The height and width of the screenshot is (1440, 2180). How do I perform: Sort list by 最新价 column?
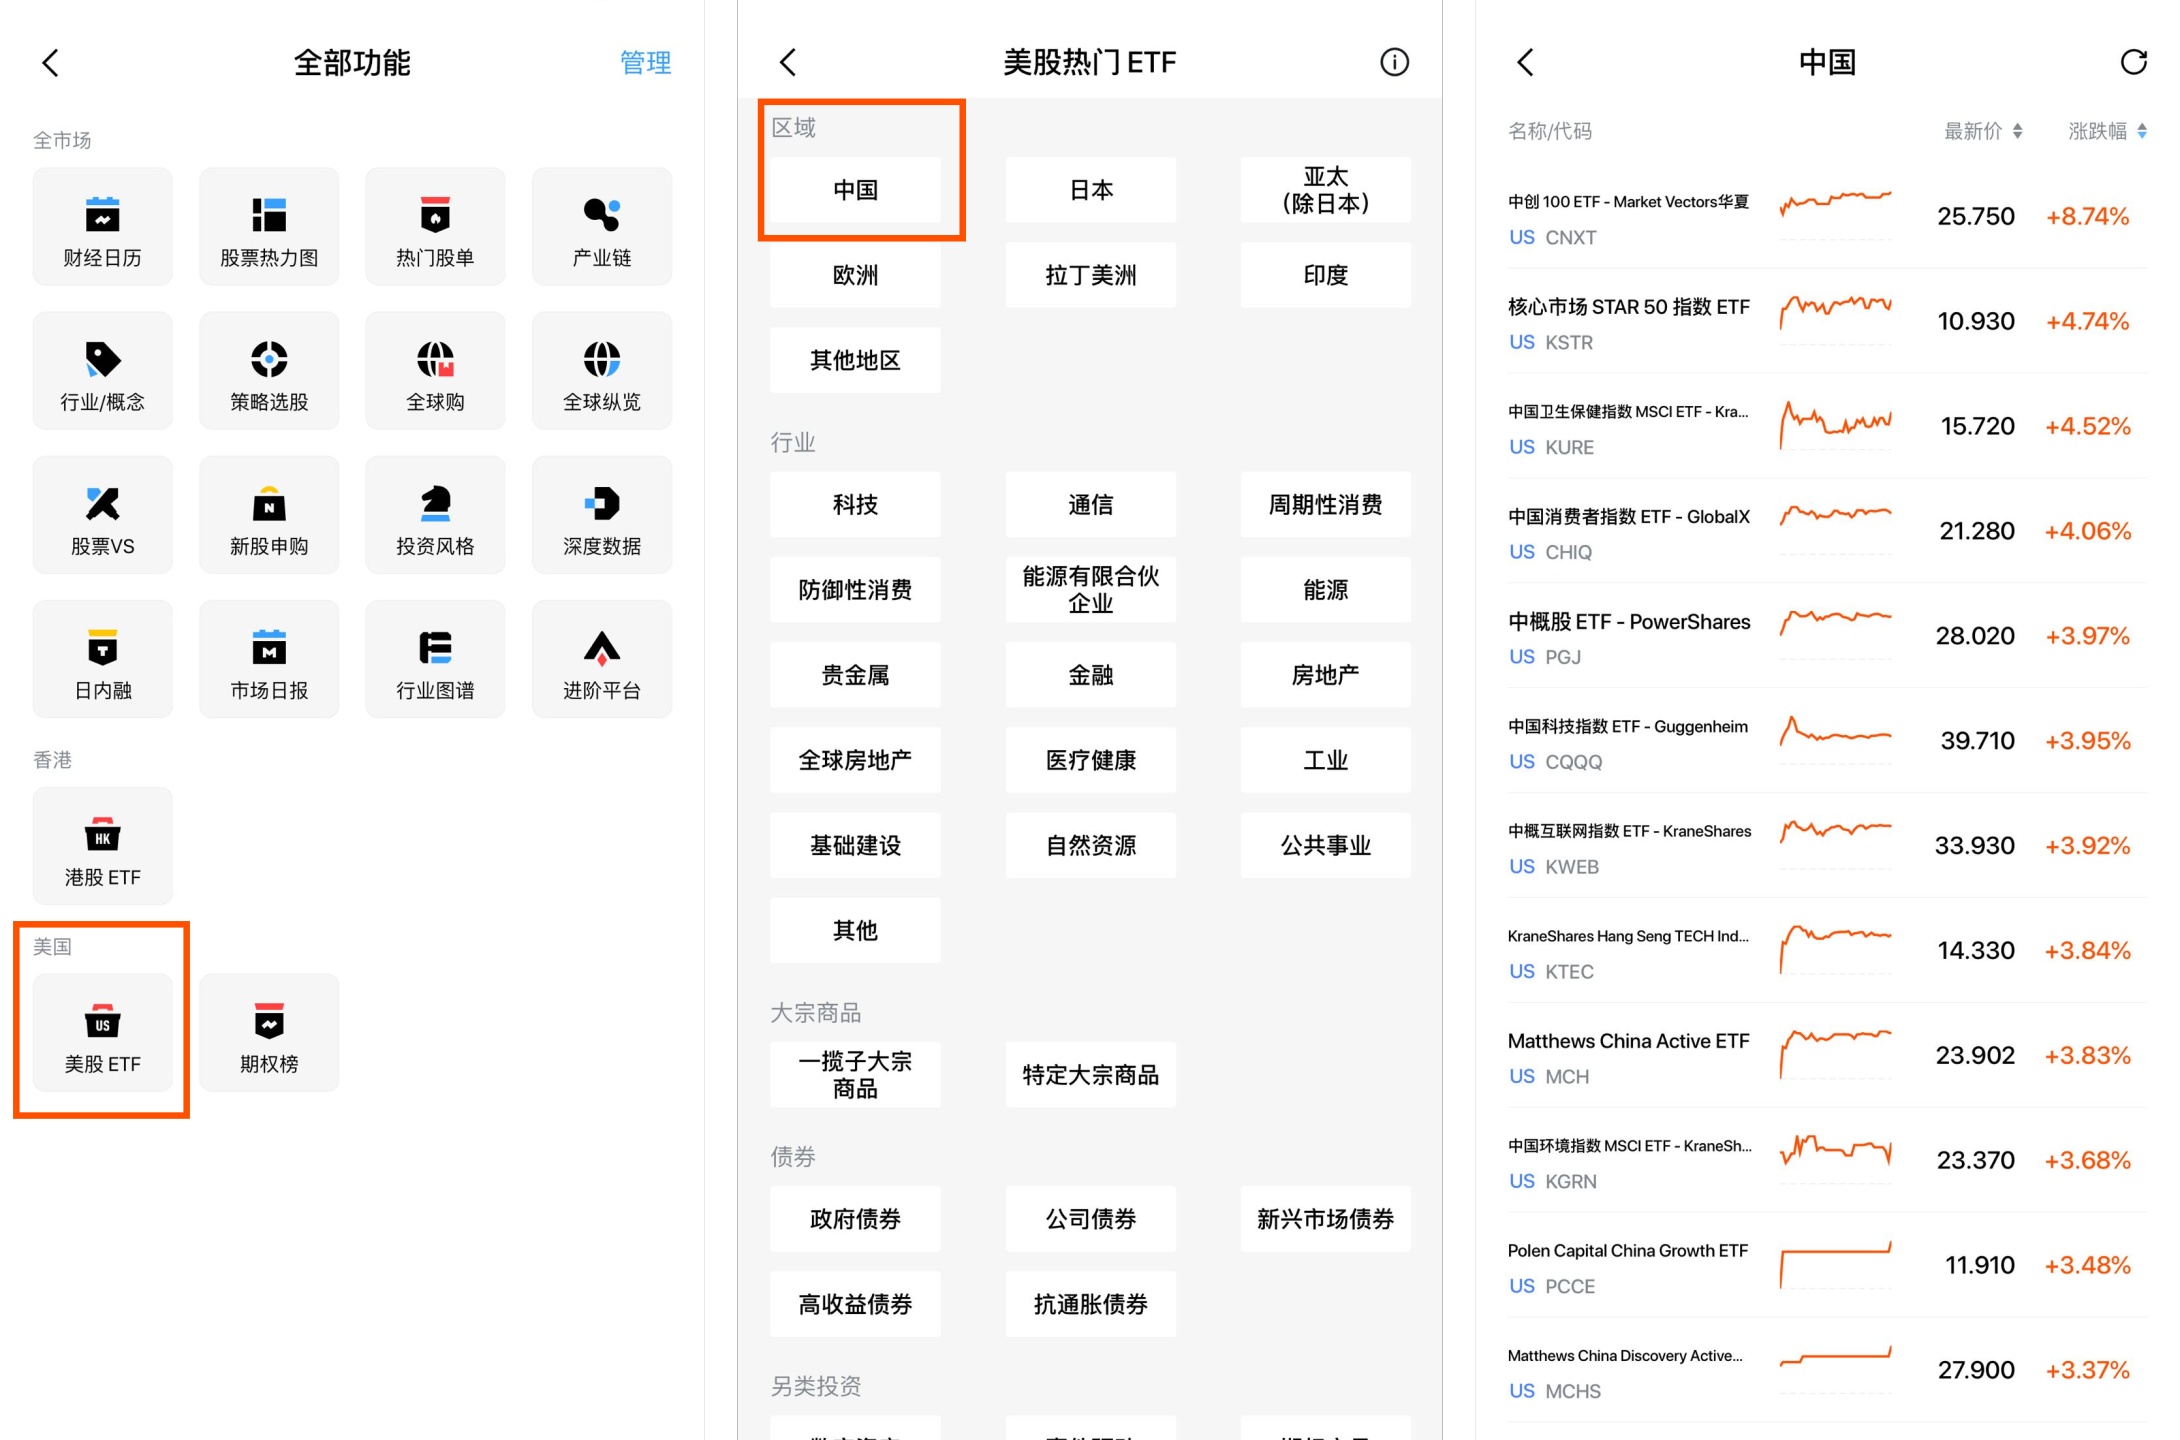pyautogui.click(x=1982, y=131)
